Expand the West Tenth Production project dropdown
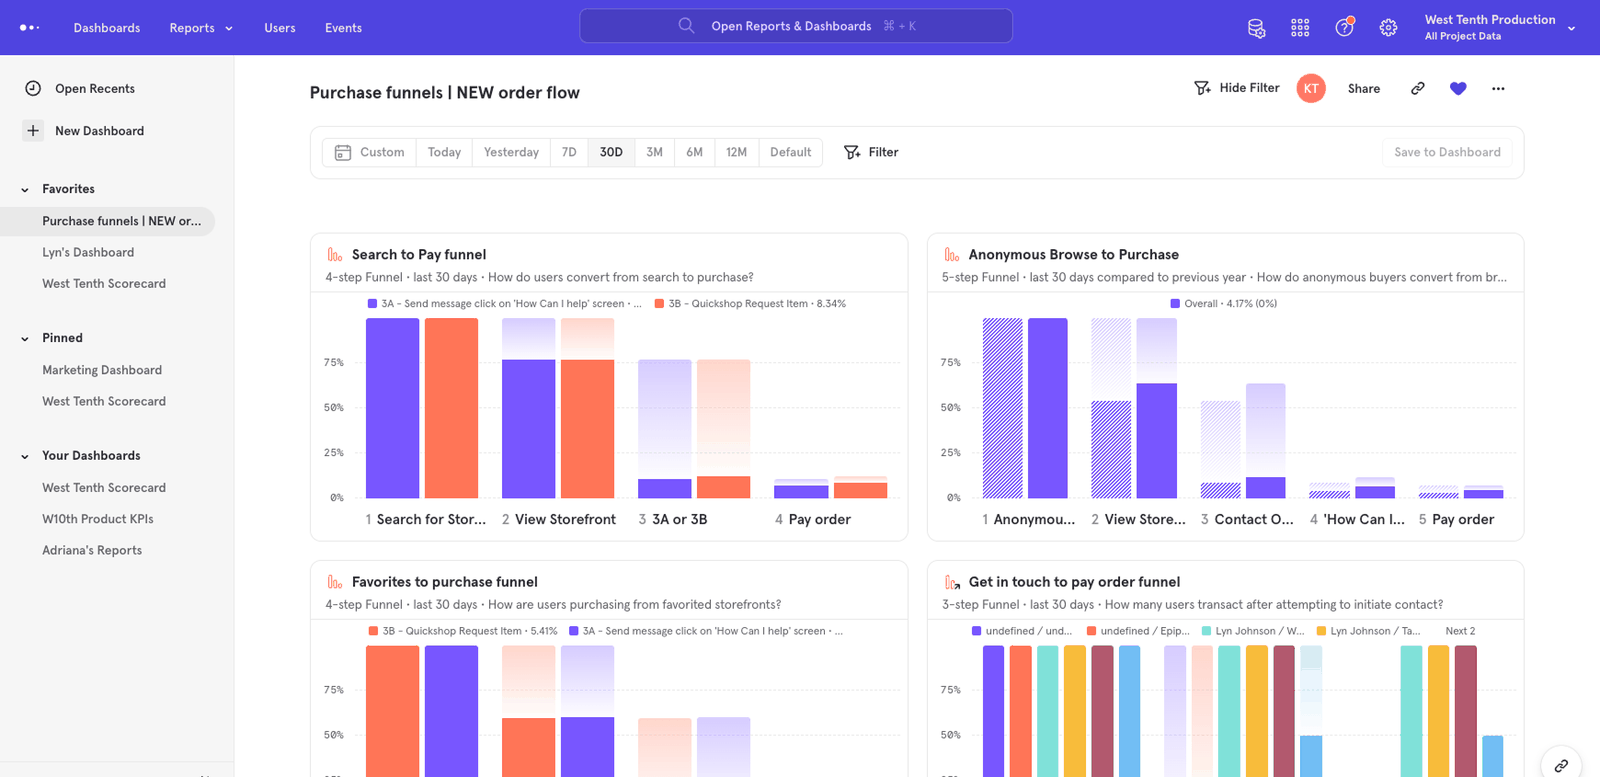The width and height of the screenshot is (1600, 777). click(x=1571, y=28)
